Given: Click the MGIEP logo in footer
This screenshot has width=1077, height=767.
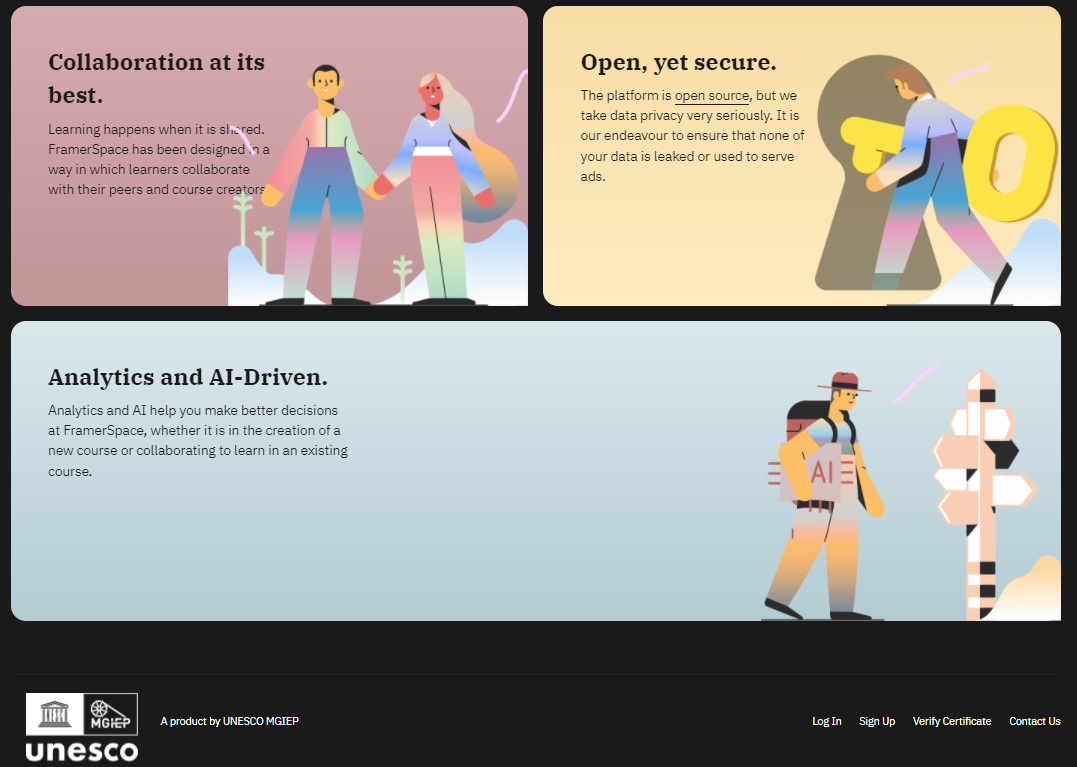Looking at the screenshot, I should point(110,714).
